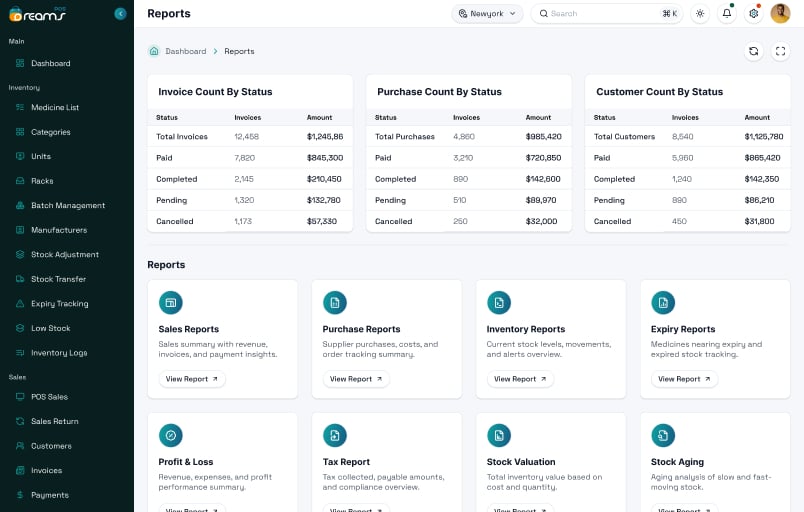Image resolution: width=804 pixels, height=512 pixels.
Task: Click the Invoices sidebar icon
Action: pyautogui.click(x=20, y=470)
